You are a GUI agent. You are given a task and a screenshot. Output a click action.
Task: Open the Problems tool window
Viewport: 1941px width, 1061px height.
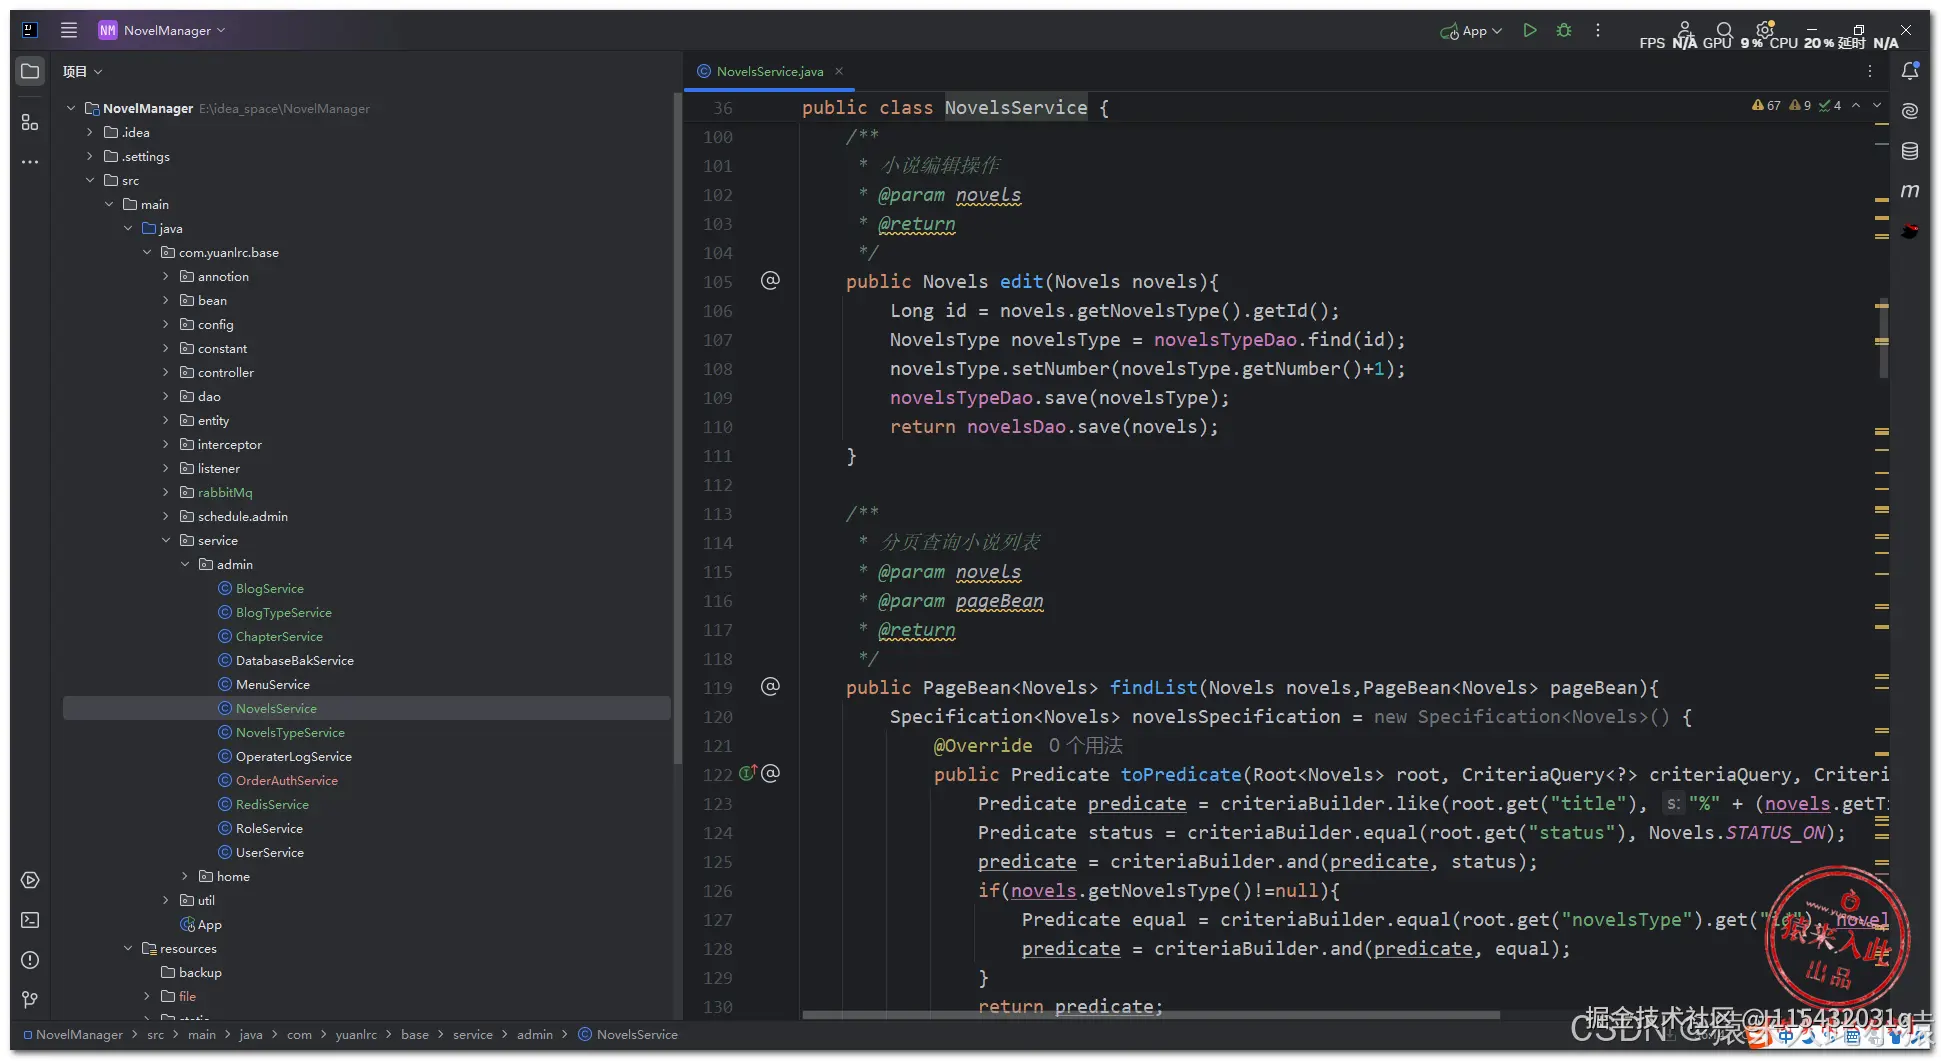[30, 960]
